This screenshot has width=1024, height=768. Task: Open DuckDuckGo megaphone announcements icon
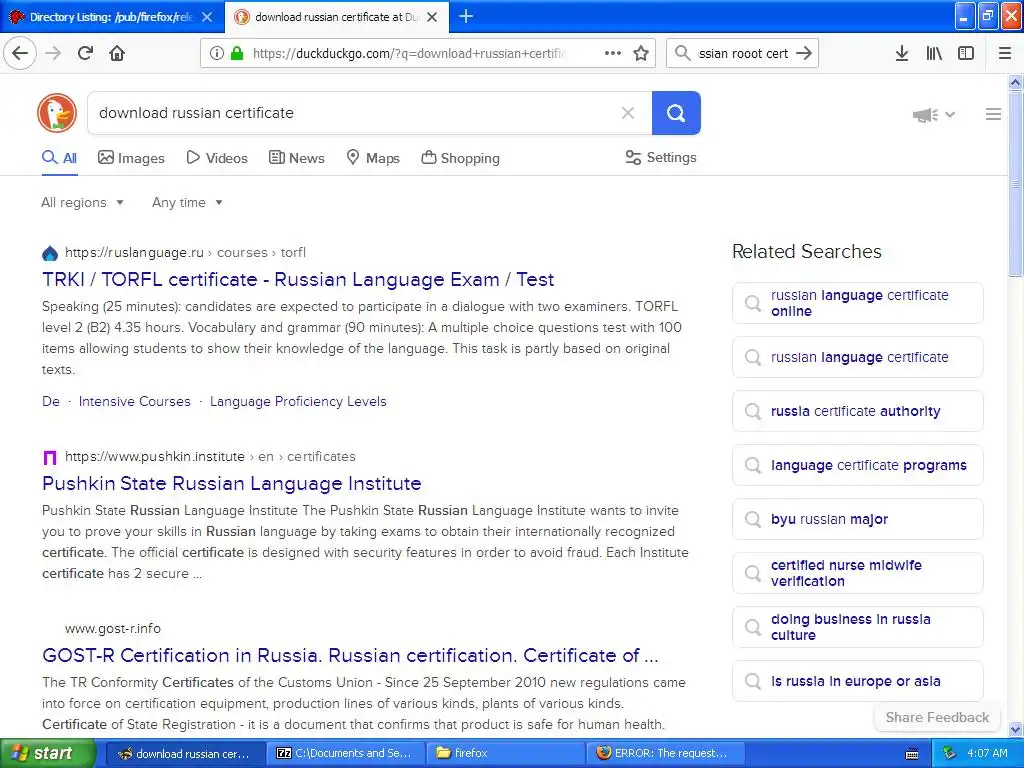click(925, 115)
